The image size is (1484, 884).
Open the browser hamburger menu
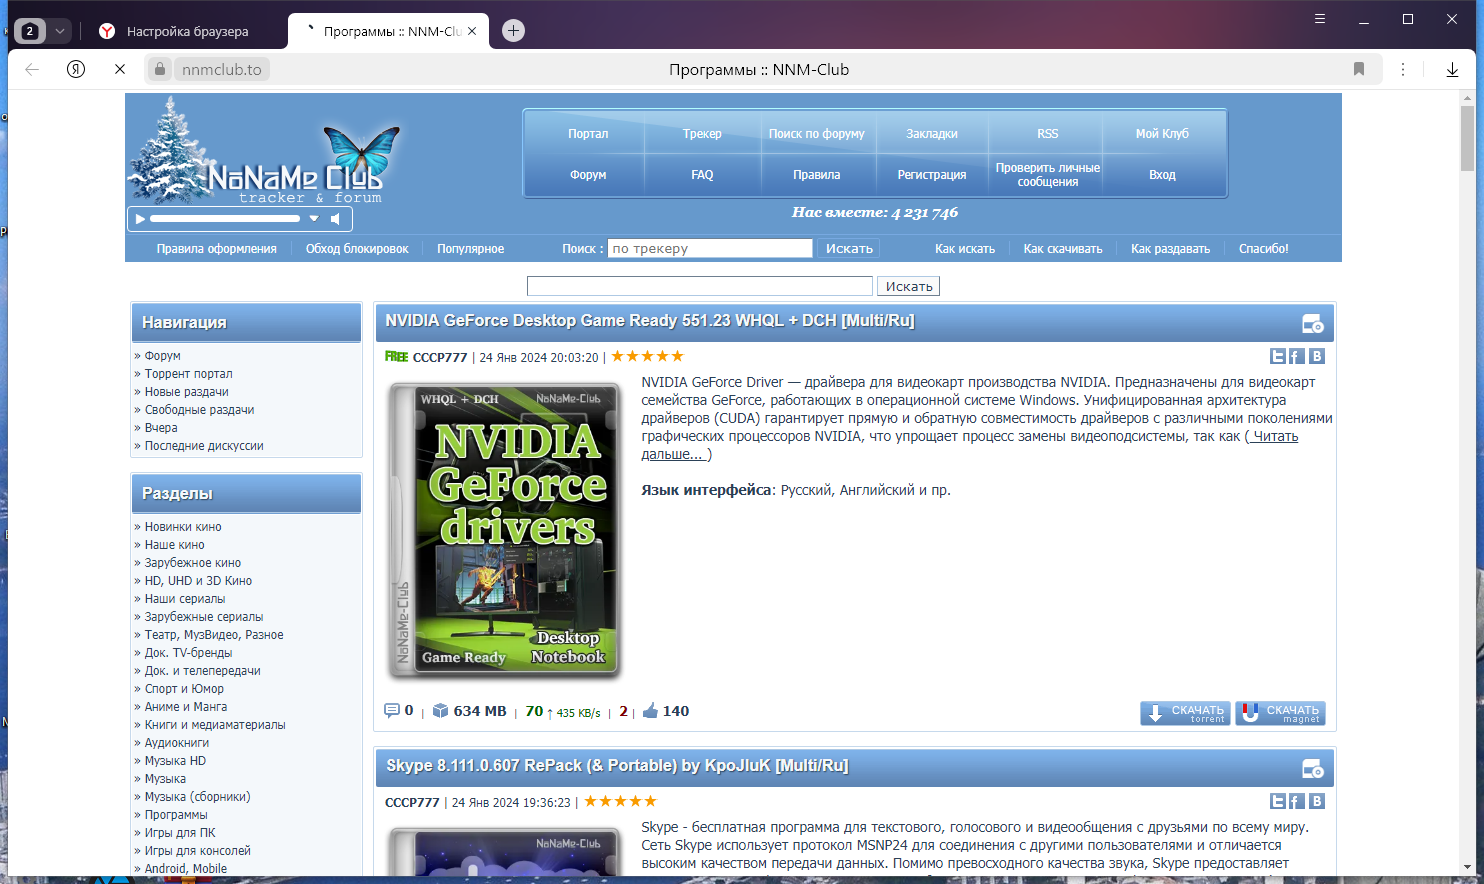click(x=1320, y=19)
